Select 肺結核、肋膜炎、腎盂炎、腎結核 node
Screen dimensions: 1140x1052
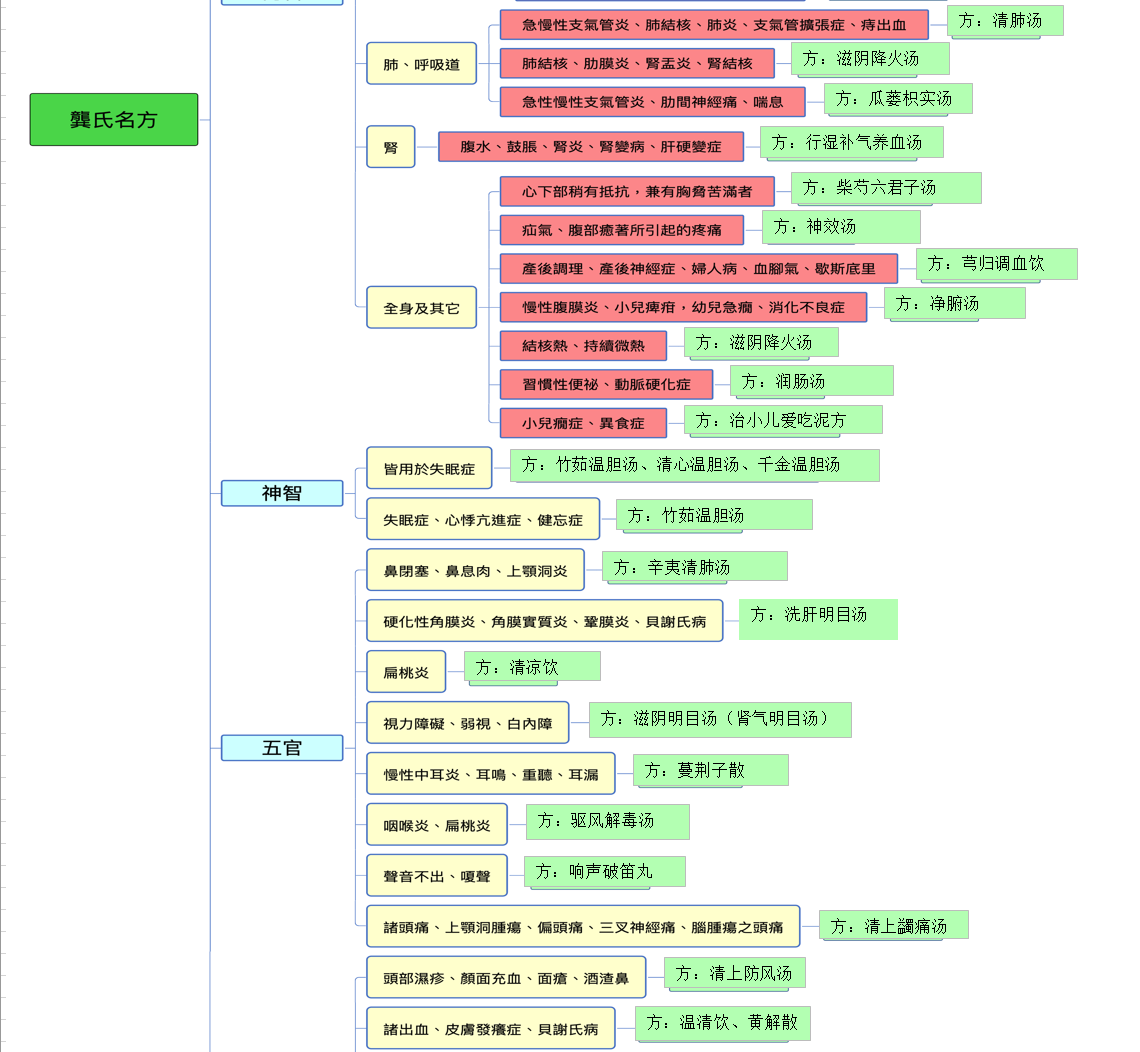[x=637, y=63]
